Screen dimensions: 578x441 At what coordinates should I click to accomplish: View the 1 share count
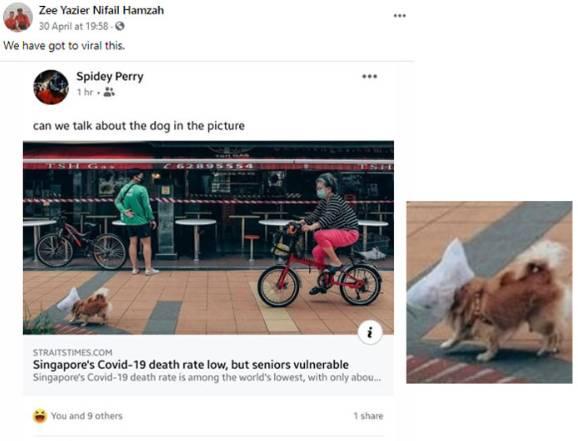[x=368, y=416]
